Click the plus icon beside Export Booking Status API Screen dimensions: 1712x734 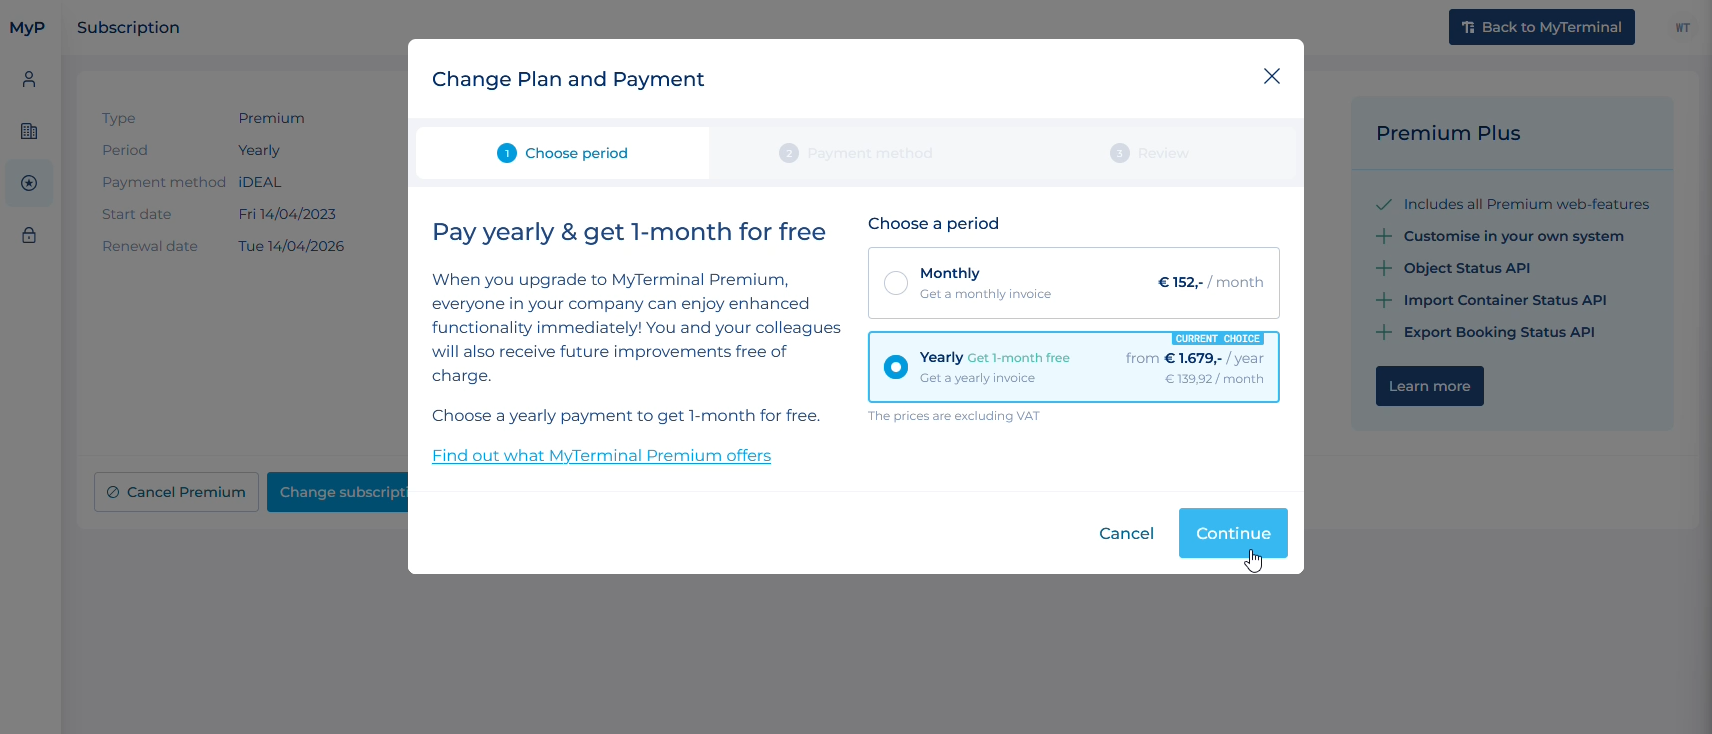(1384, 332)
